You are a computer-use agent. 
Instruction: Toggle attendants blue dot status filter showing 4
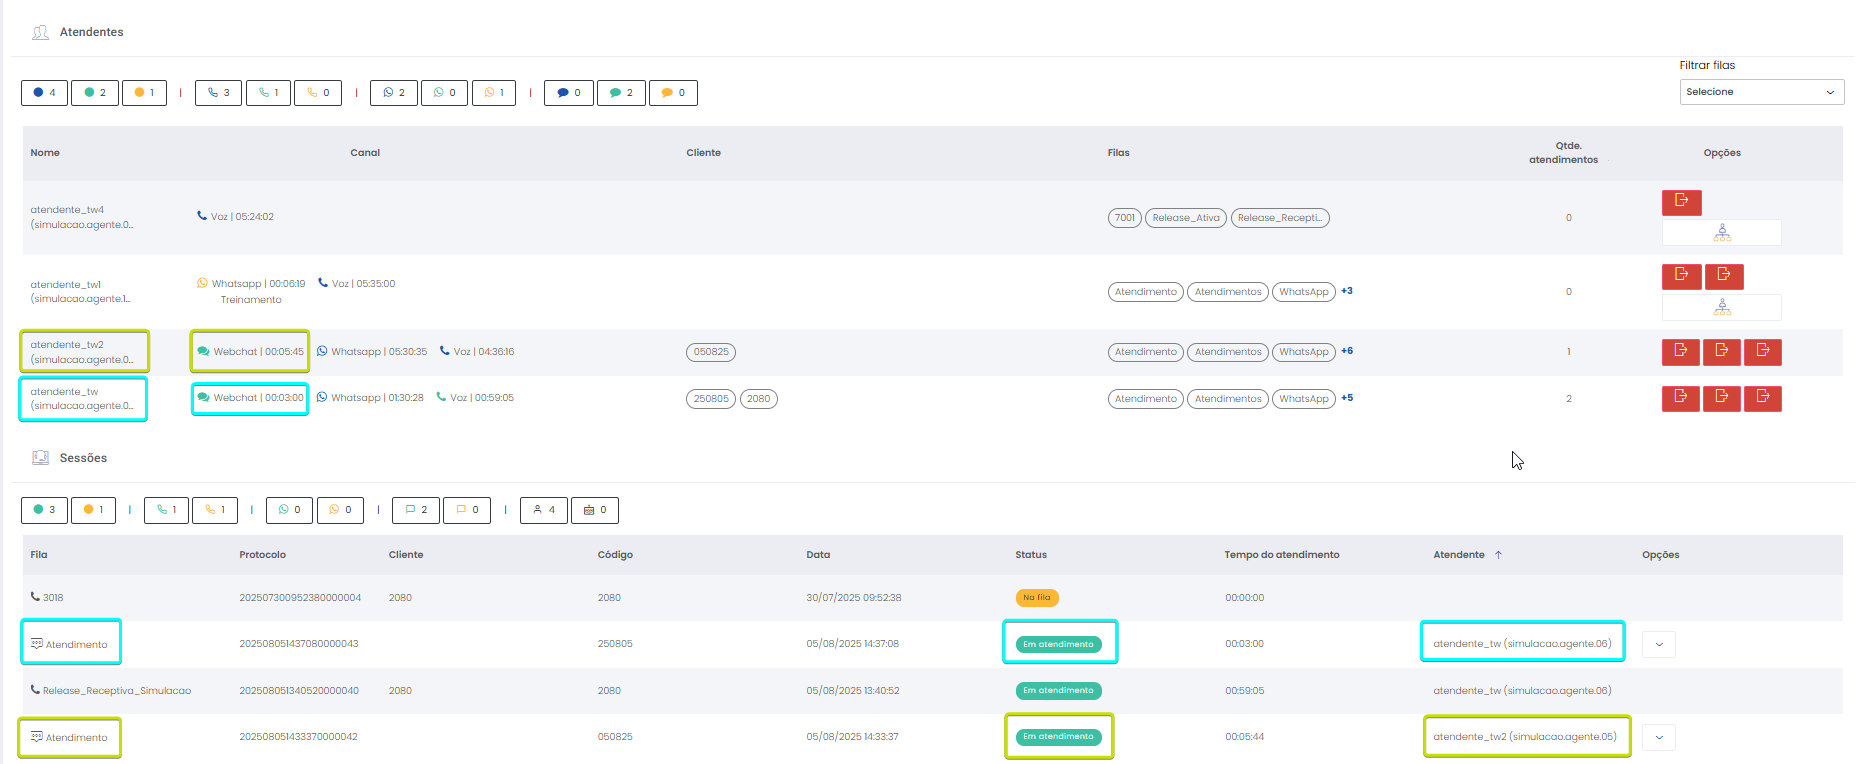point(44,93)
